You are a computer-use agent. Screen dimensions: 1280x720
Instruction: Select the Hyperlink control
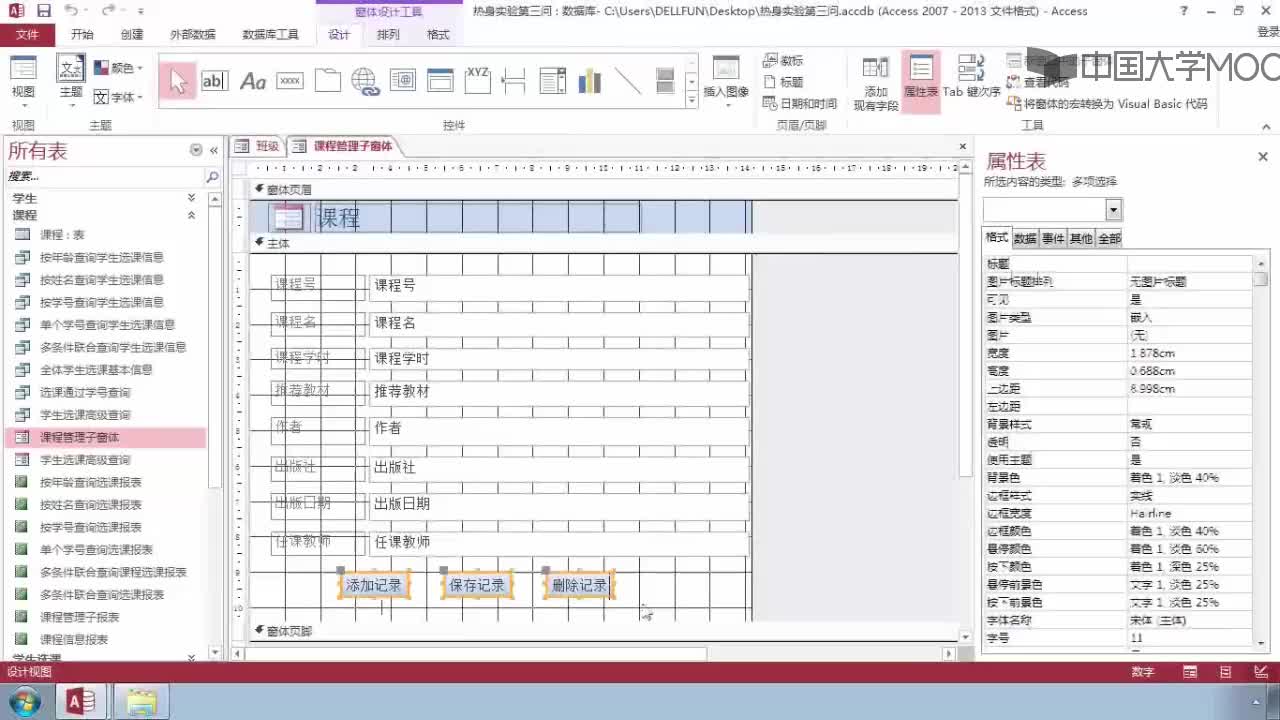pyautogui.click(x=365, y=82)
